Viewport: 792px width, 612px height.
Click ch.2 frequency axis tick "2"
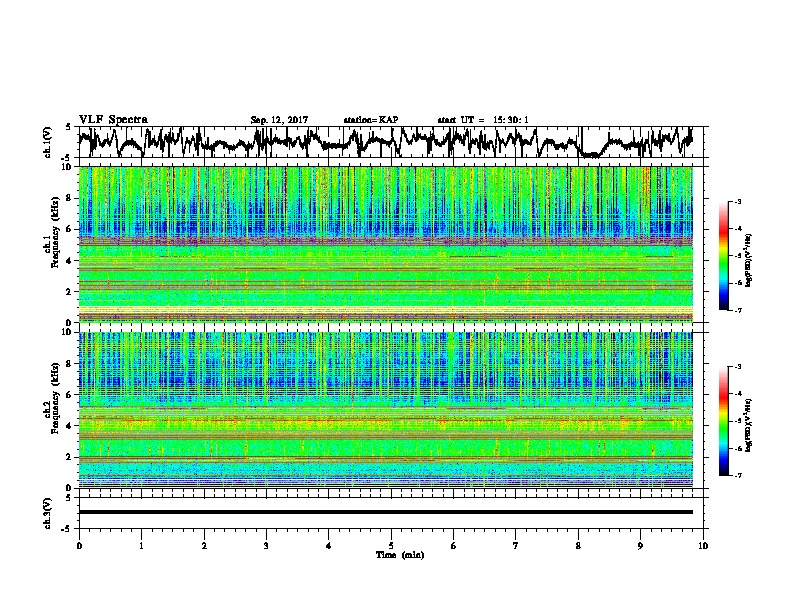tap(71, 457)
